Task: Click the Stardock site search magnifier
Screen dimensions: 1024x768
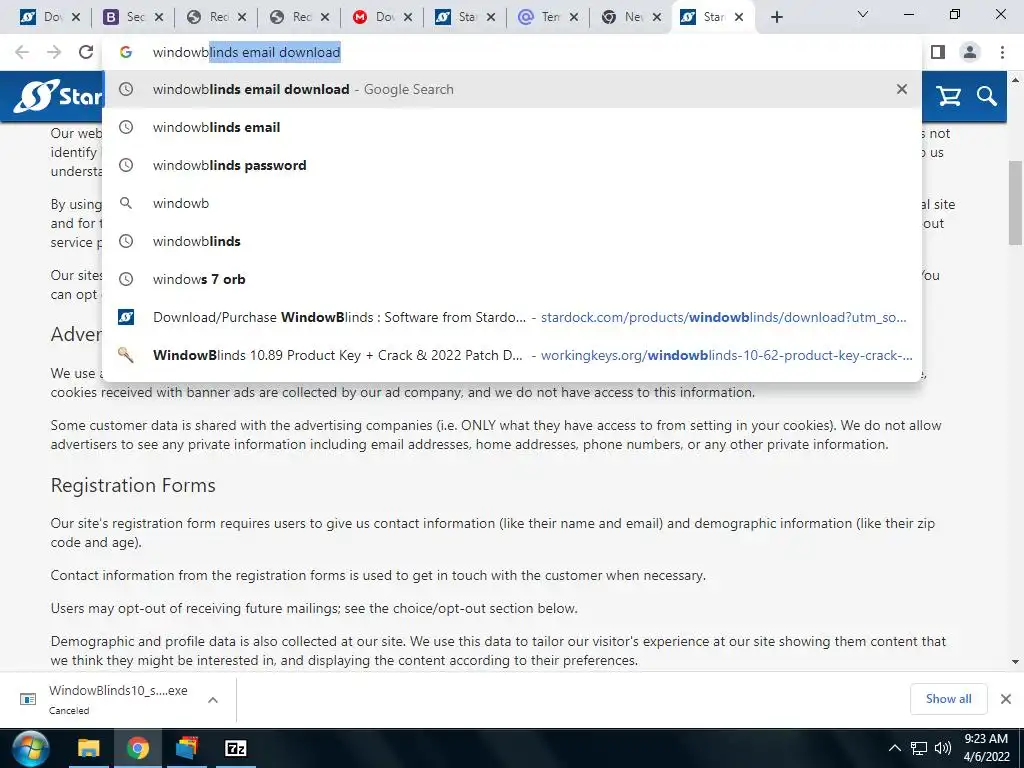Action: click(x=987, y=97)
